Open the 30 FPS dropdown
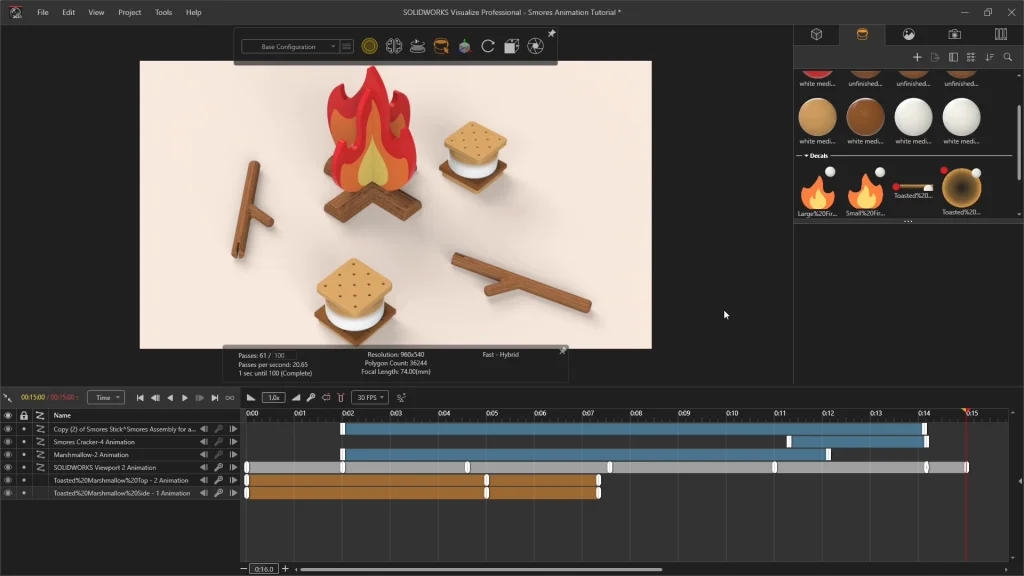1024x576 pixels. click(369, 398)
